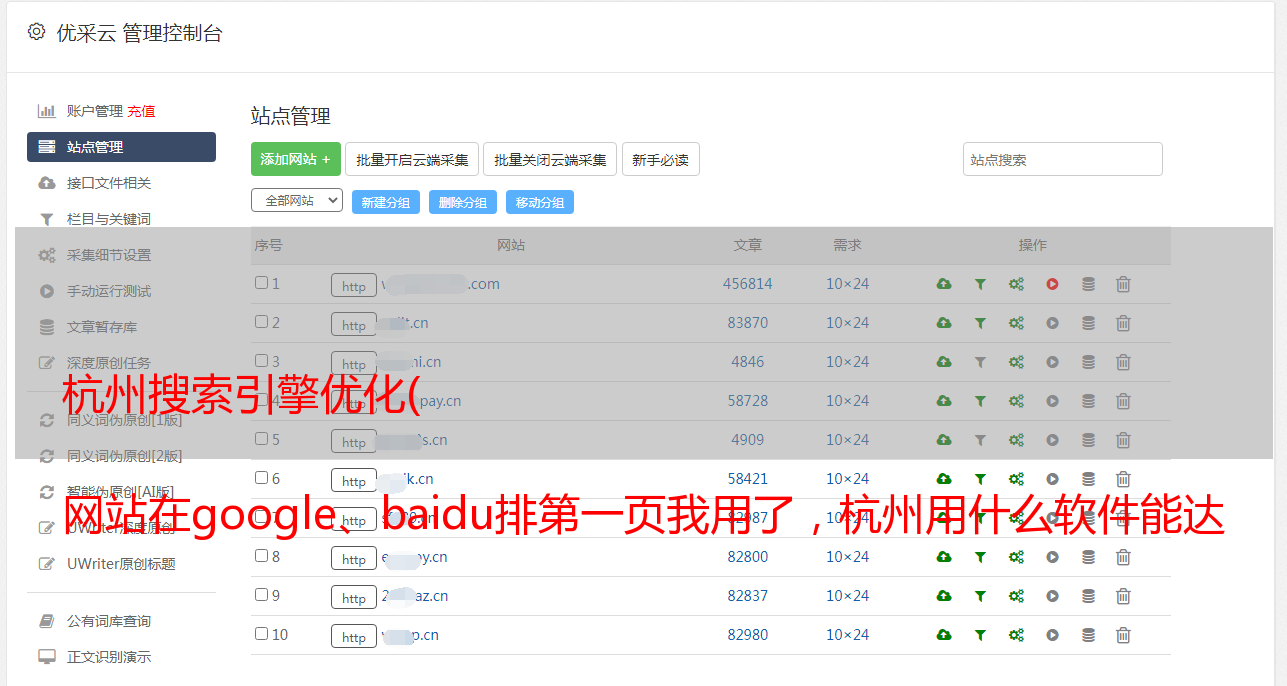Tick the checkbox for site 5

point(261,439)
